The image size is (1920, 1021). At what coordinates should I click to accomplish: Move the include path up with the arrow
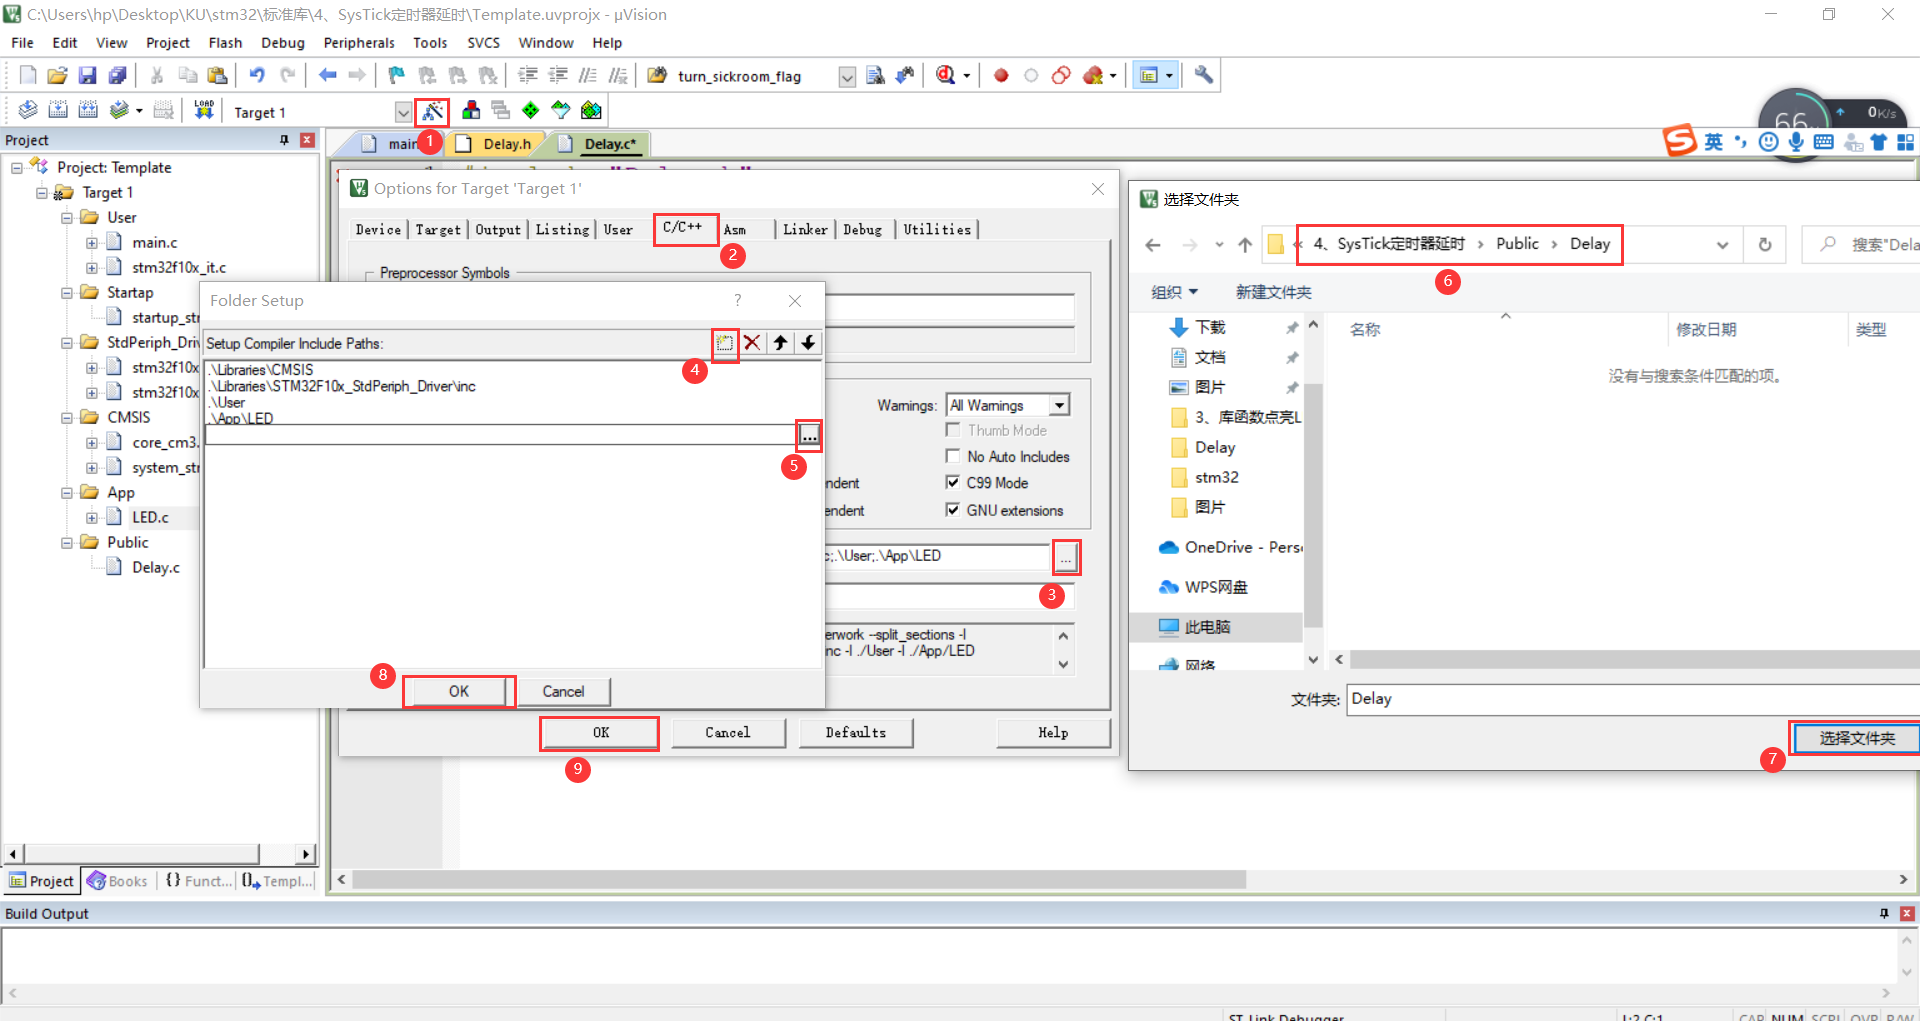pos(780,343)
